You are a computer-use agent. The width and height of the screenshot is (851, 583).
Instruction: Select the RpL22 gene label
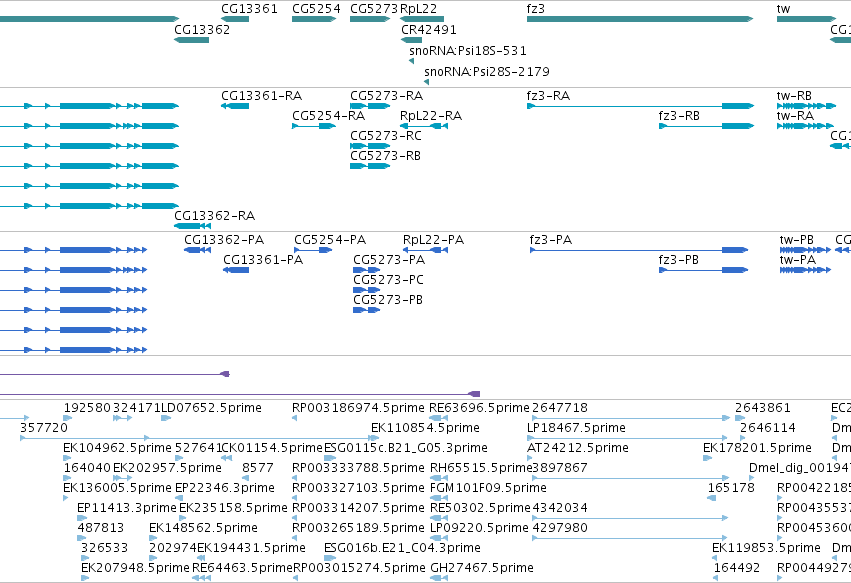[418, 9]
